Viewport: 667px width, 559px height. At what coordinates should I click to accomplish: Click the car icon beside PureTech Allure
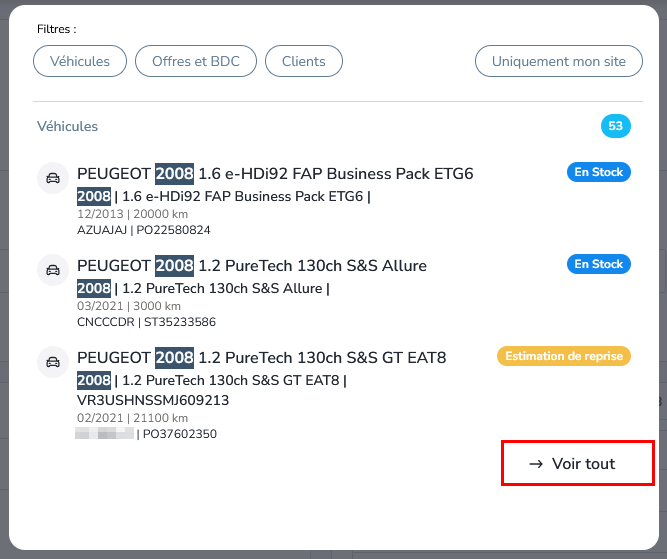(53, 270)
